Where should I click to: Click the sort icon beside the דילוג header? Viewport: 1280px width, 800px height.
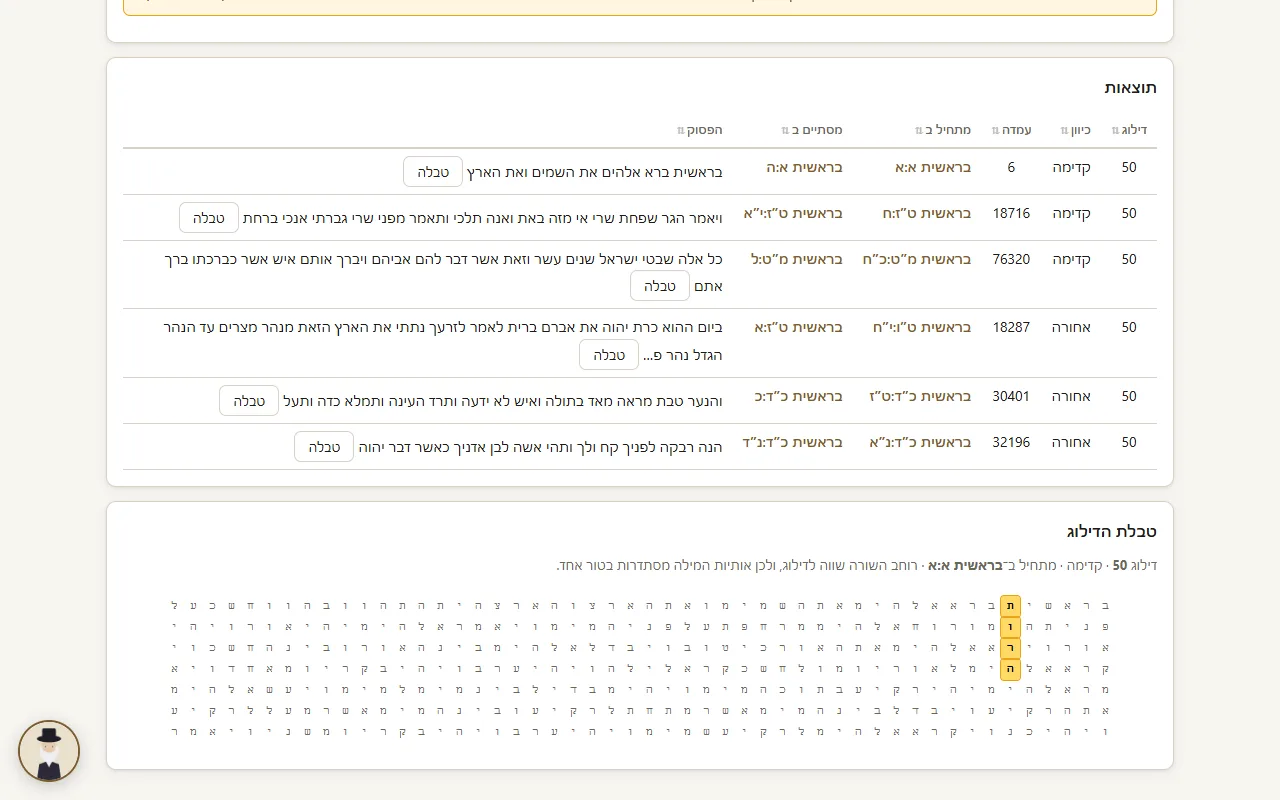point(1115,131)
